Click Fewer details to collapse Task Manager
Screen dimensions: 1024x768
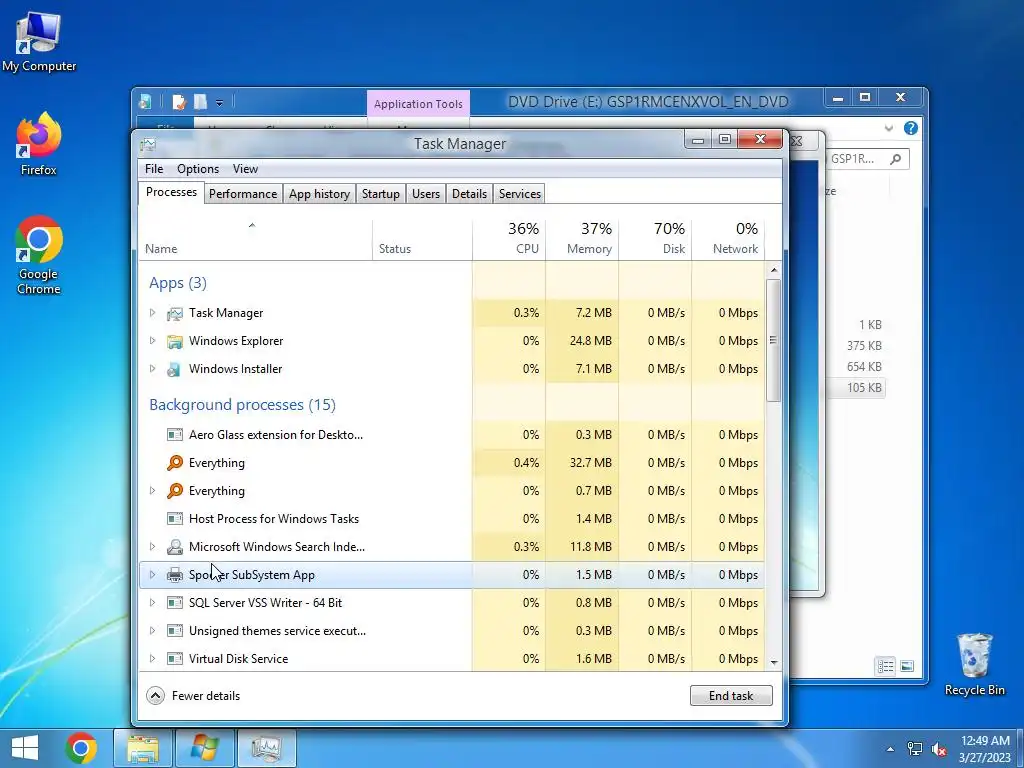pos(193,696)
